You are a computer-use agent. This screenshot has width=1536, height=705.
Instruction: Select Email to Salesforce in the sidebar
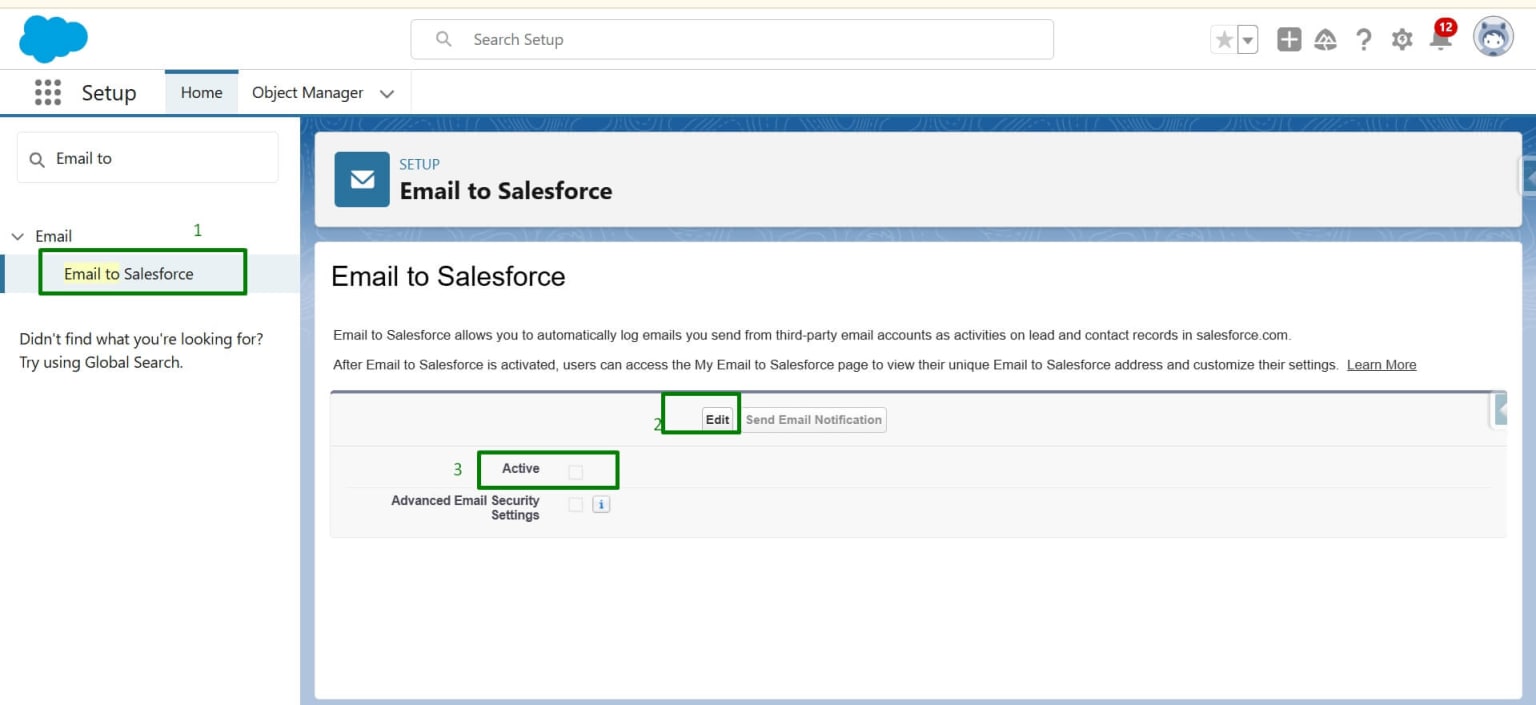coord(129,274)
